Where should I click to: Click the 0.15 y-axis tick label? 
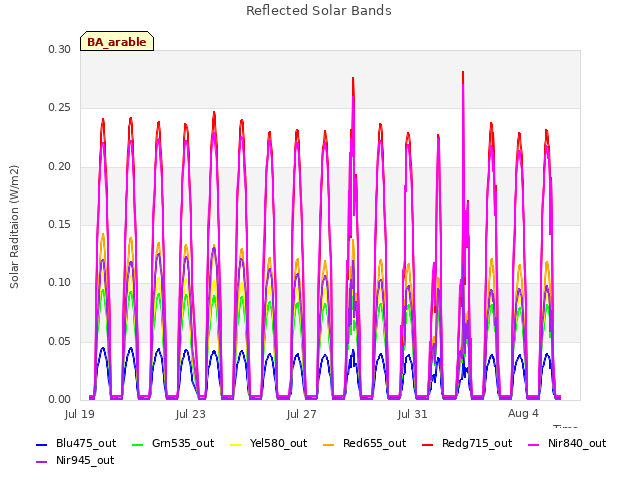point(60,224)
